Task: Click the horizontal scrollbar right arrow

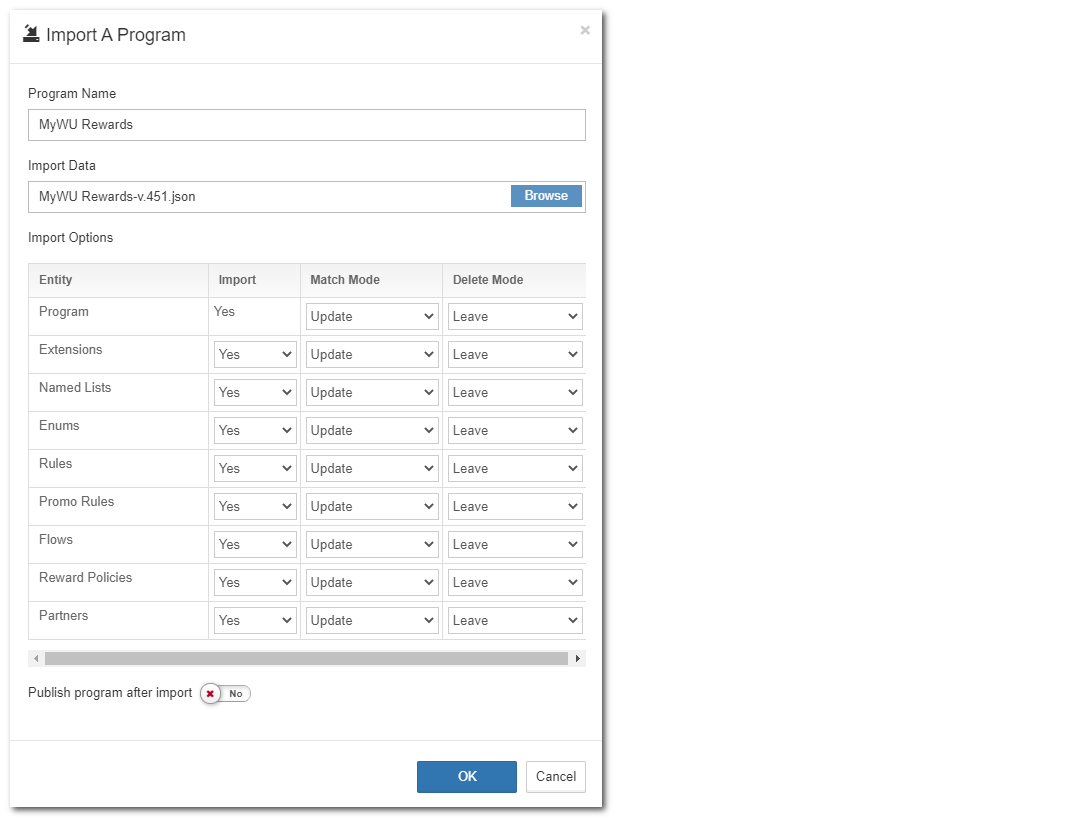Action: coord(577,659)
